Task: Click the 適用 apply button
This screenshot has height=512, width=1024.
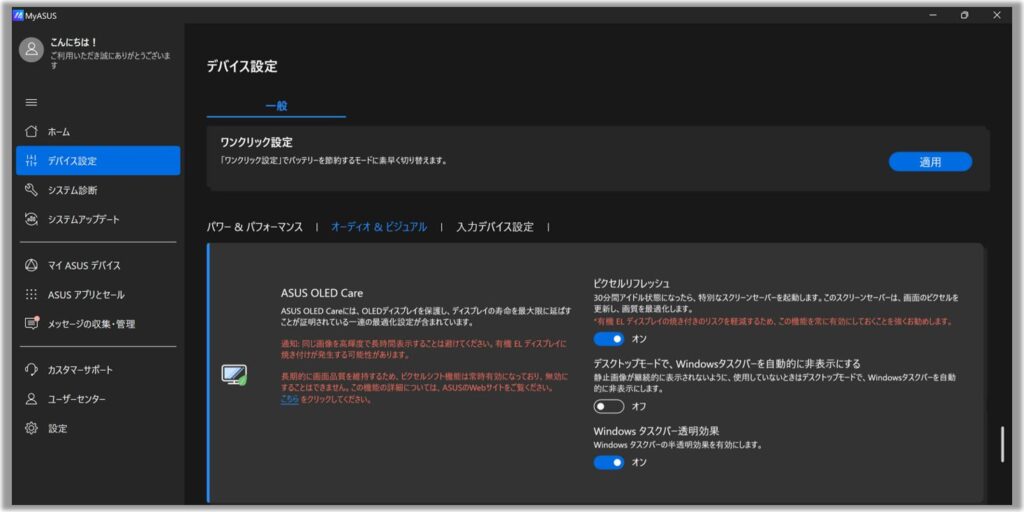Action: click(930, 162)
